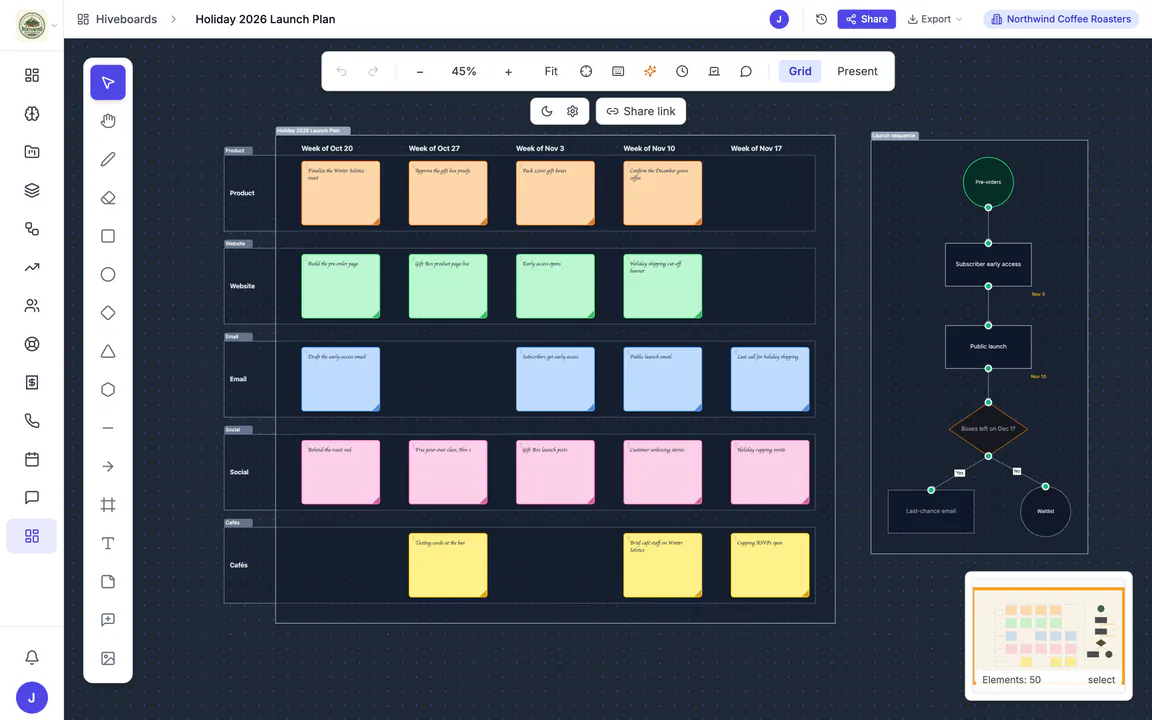The image size is (1152, 720).
Task: Click the 'Week of Nov 17' column header
Action: [756, 148]
